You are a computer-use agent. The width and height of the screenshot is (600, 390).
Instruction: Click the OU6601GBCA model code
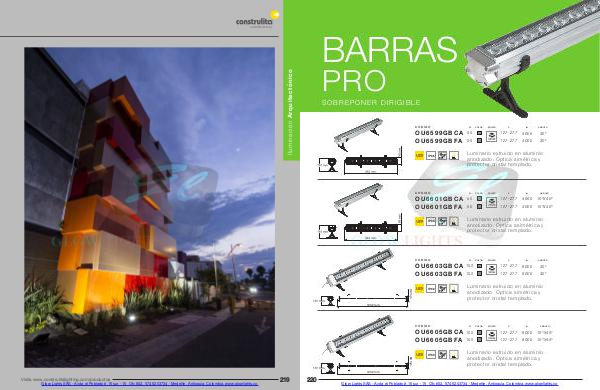(x=439, y=199)
